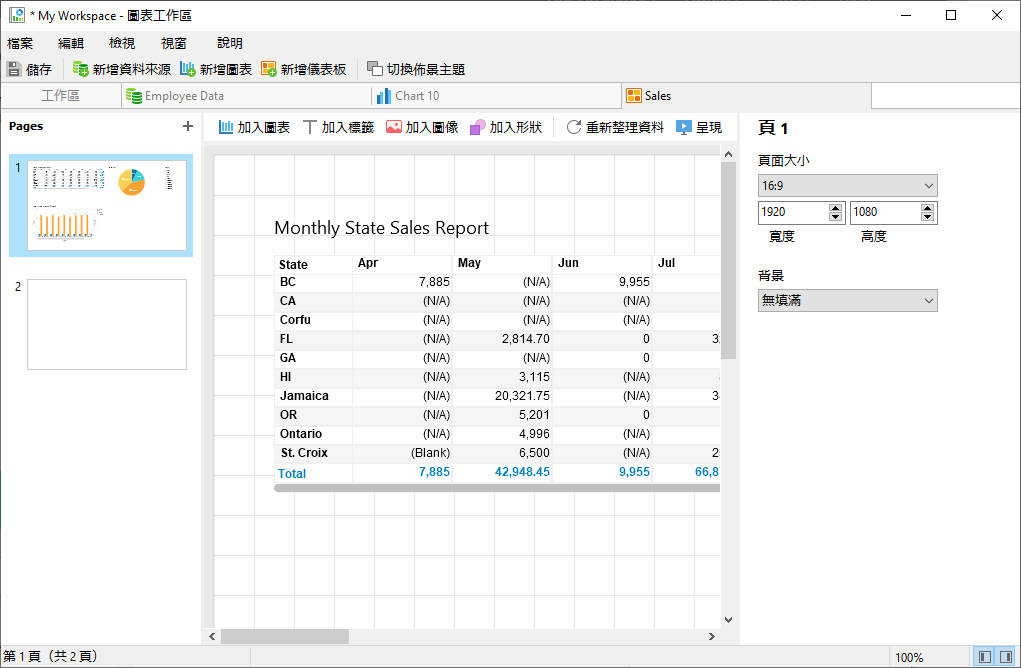Add a new page with plus icon
Screen dimensions: 1021x668
click(187, 126)
